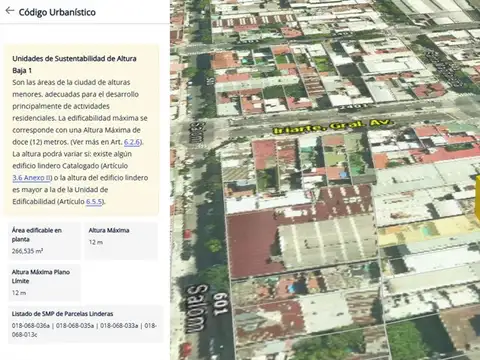Select the Altura Máxima card
Image resolution: width=480 pixels, height=360 pixels.
point(121,241)
